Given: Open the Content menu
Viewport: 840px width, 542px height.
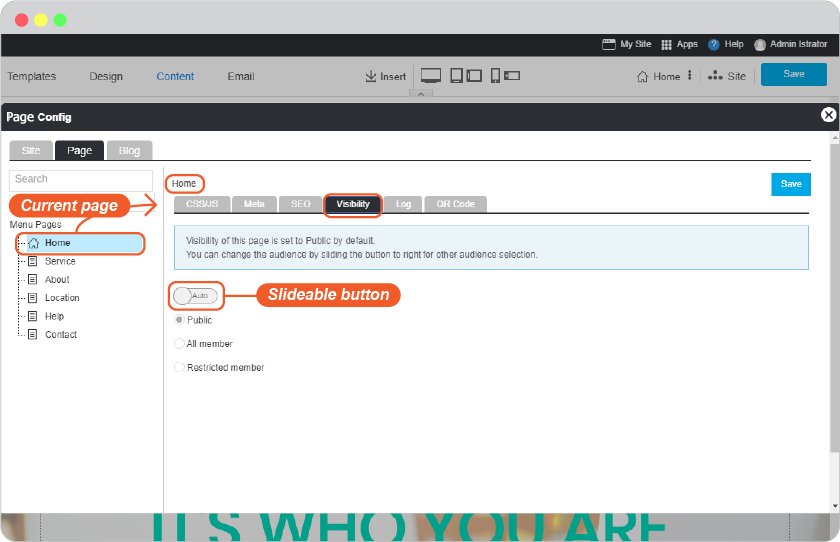Looking at the screenshot, I should pos(175,77).
